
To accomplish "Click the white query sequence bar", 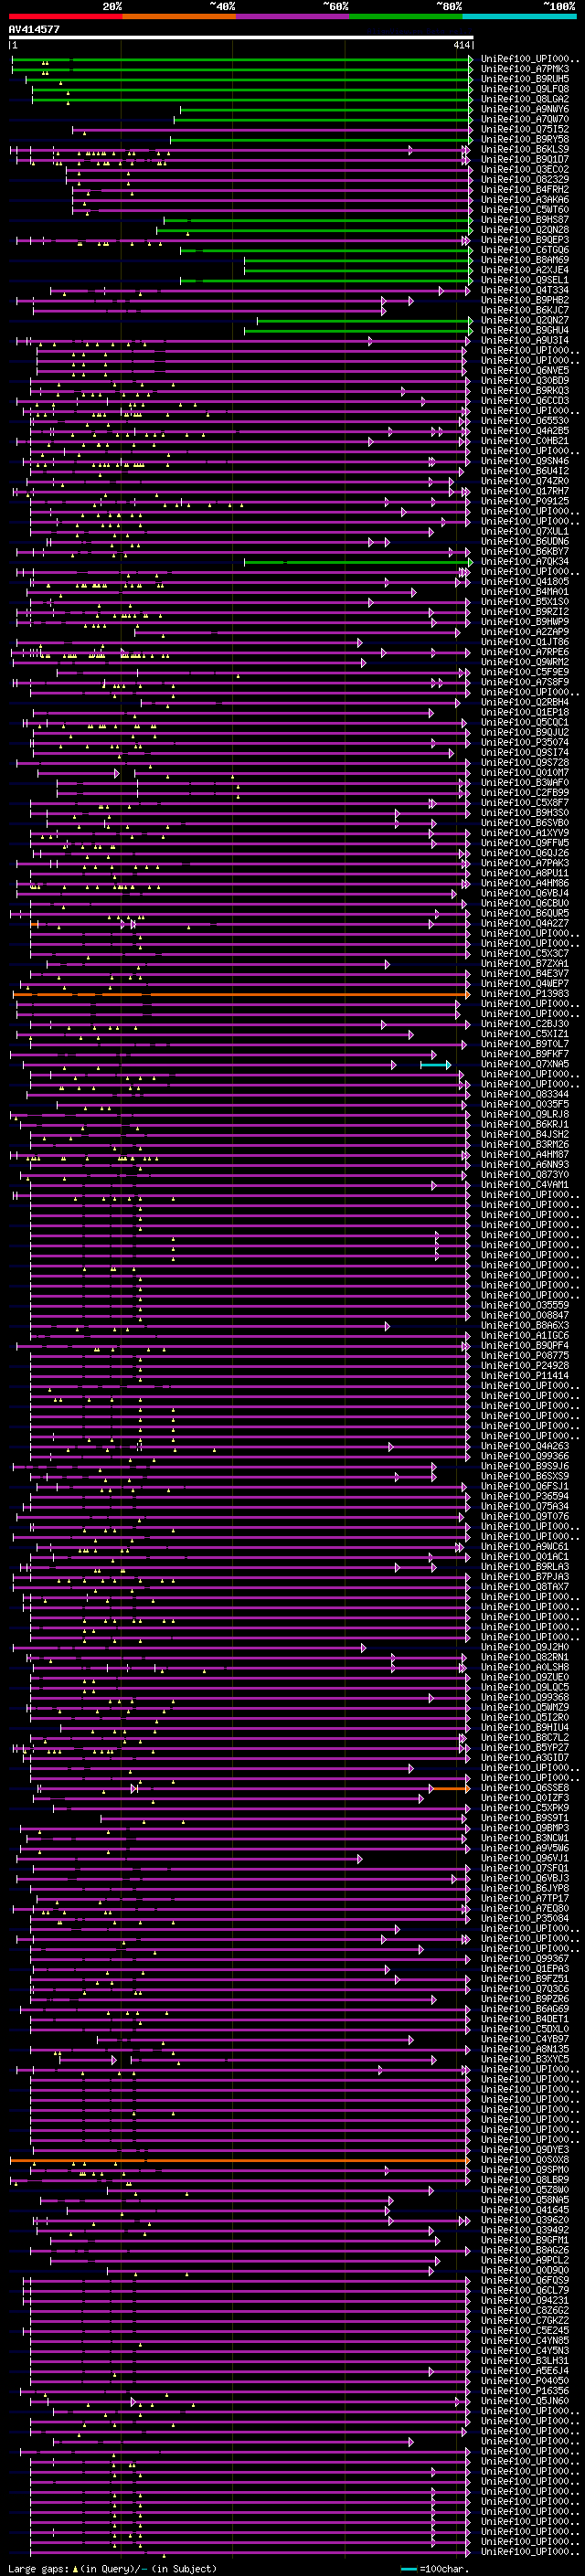I will (x=241, y=38).
